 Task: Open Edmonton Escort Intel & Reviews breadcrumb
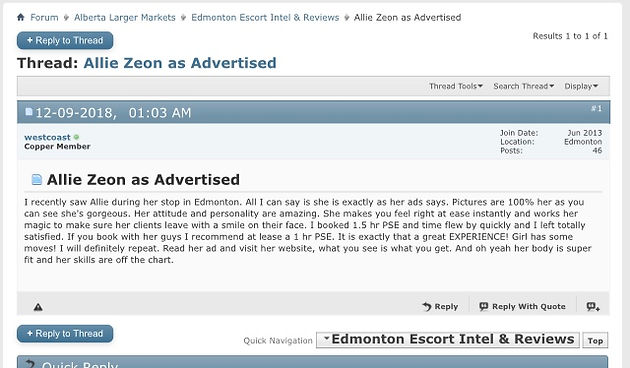[265, 18]
